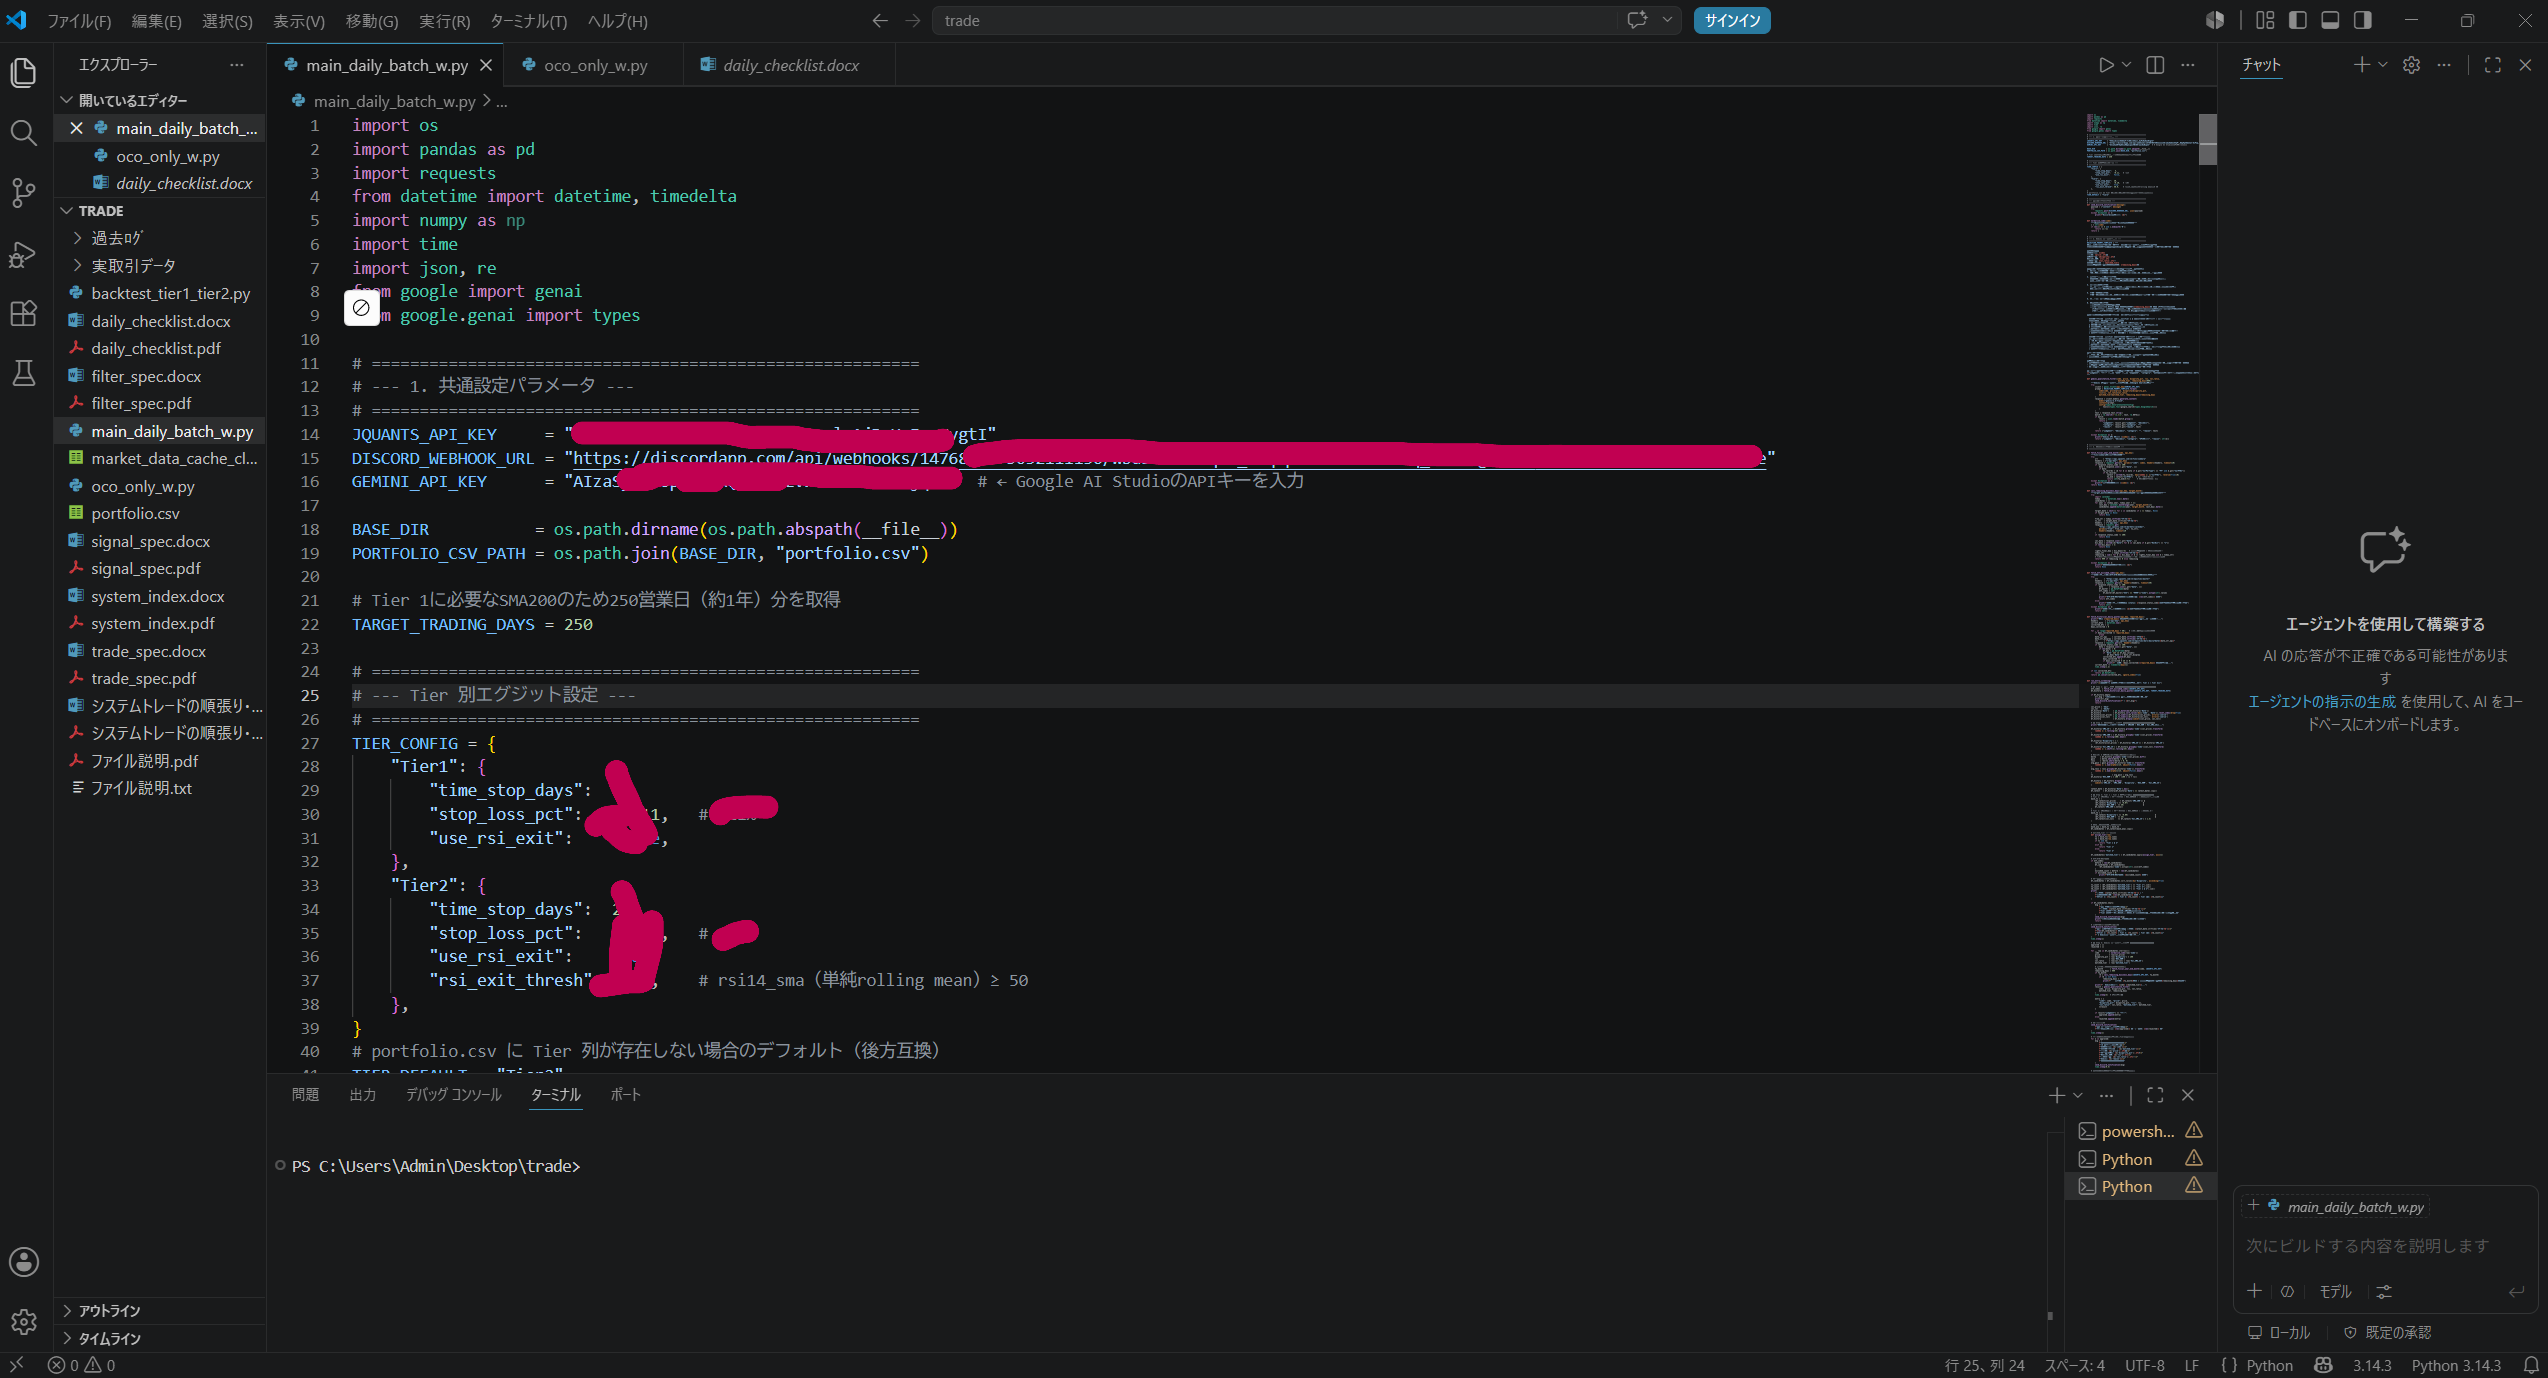Open editor more actions ellipsis
The image size is (2548, 1378).
[2188, 65]
